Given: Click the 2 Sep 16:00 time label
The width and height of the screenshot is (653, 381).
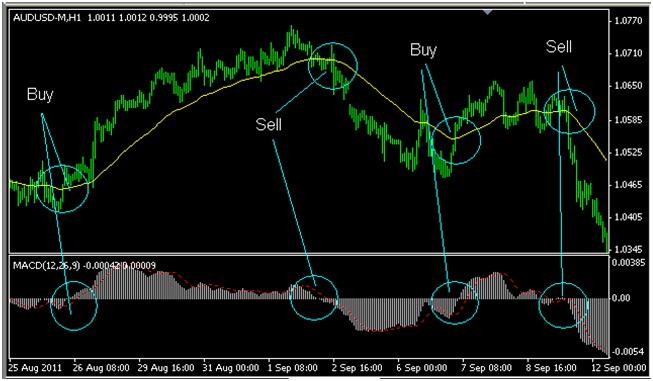Looking at the screenshot, I should (357, 368).
